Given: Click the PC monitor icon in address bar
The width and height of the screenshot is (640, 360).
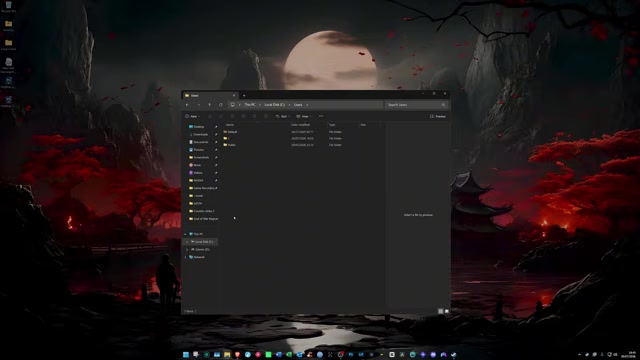Looking at the screenshot, I should point(232,105).
